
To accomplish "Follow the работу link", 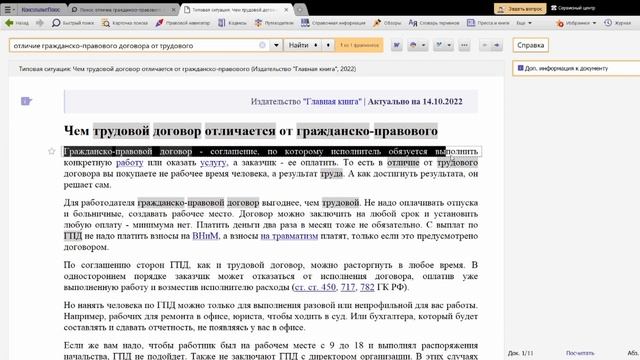I will pos(129,162).
